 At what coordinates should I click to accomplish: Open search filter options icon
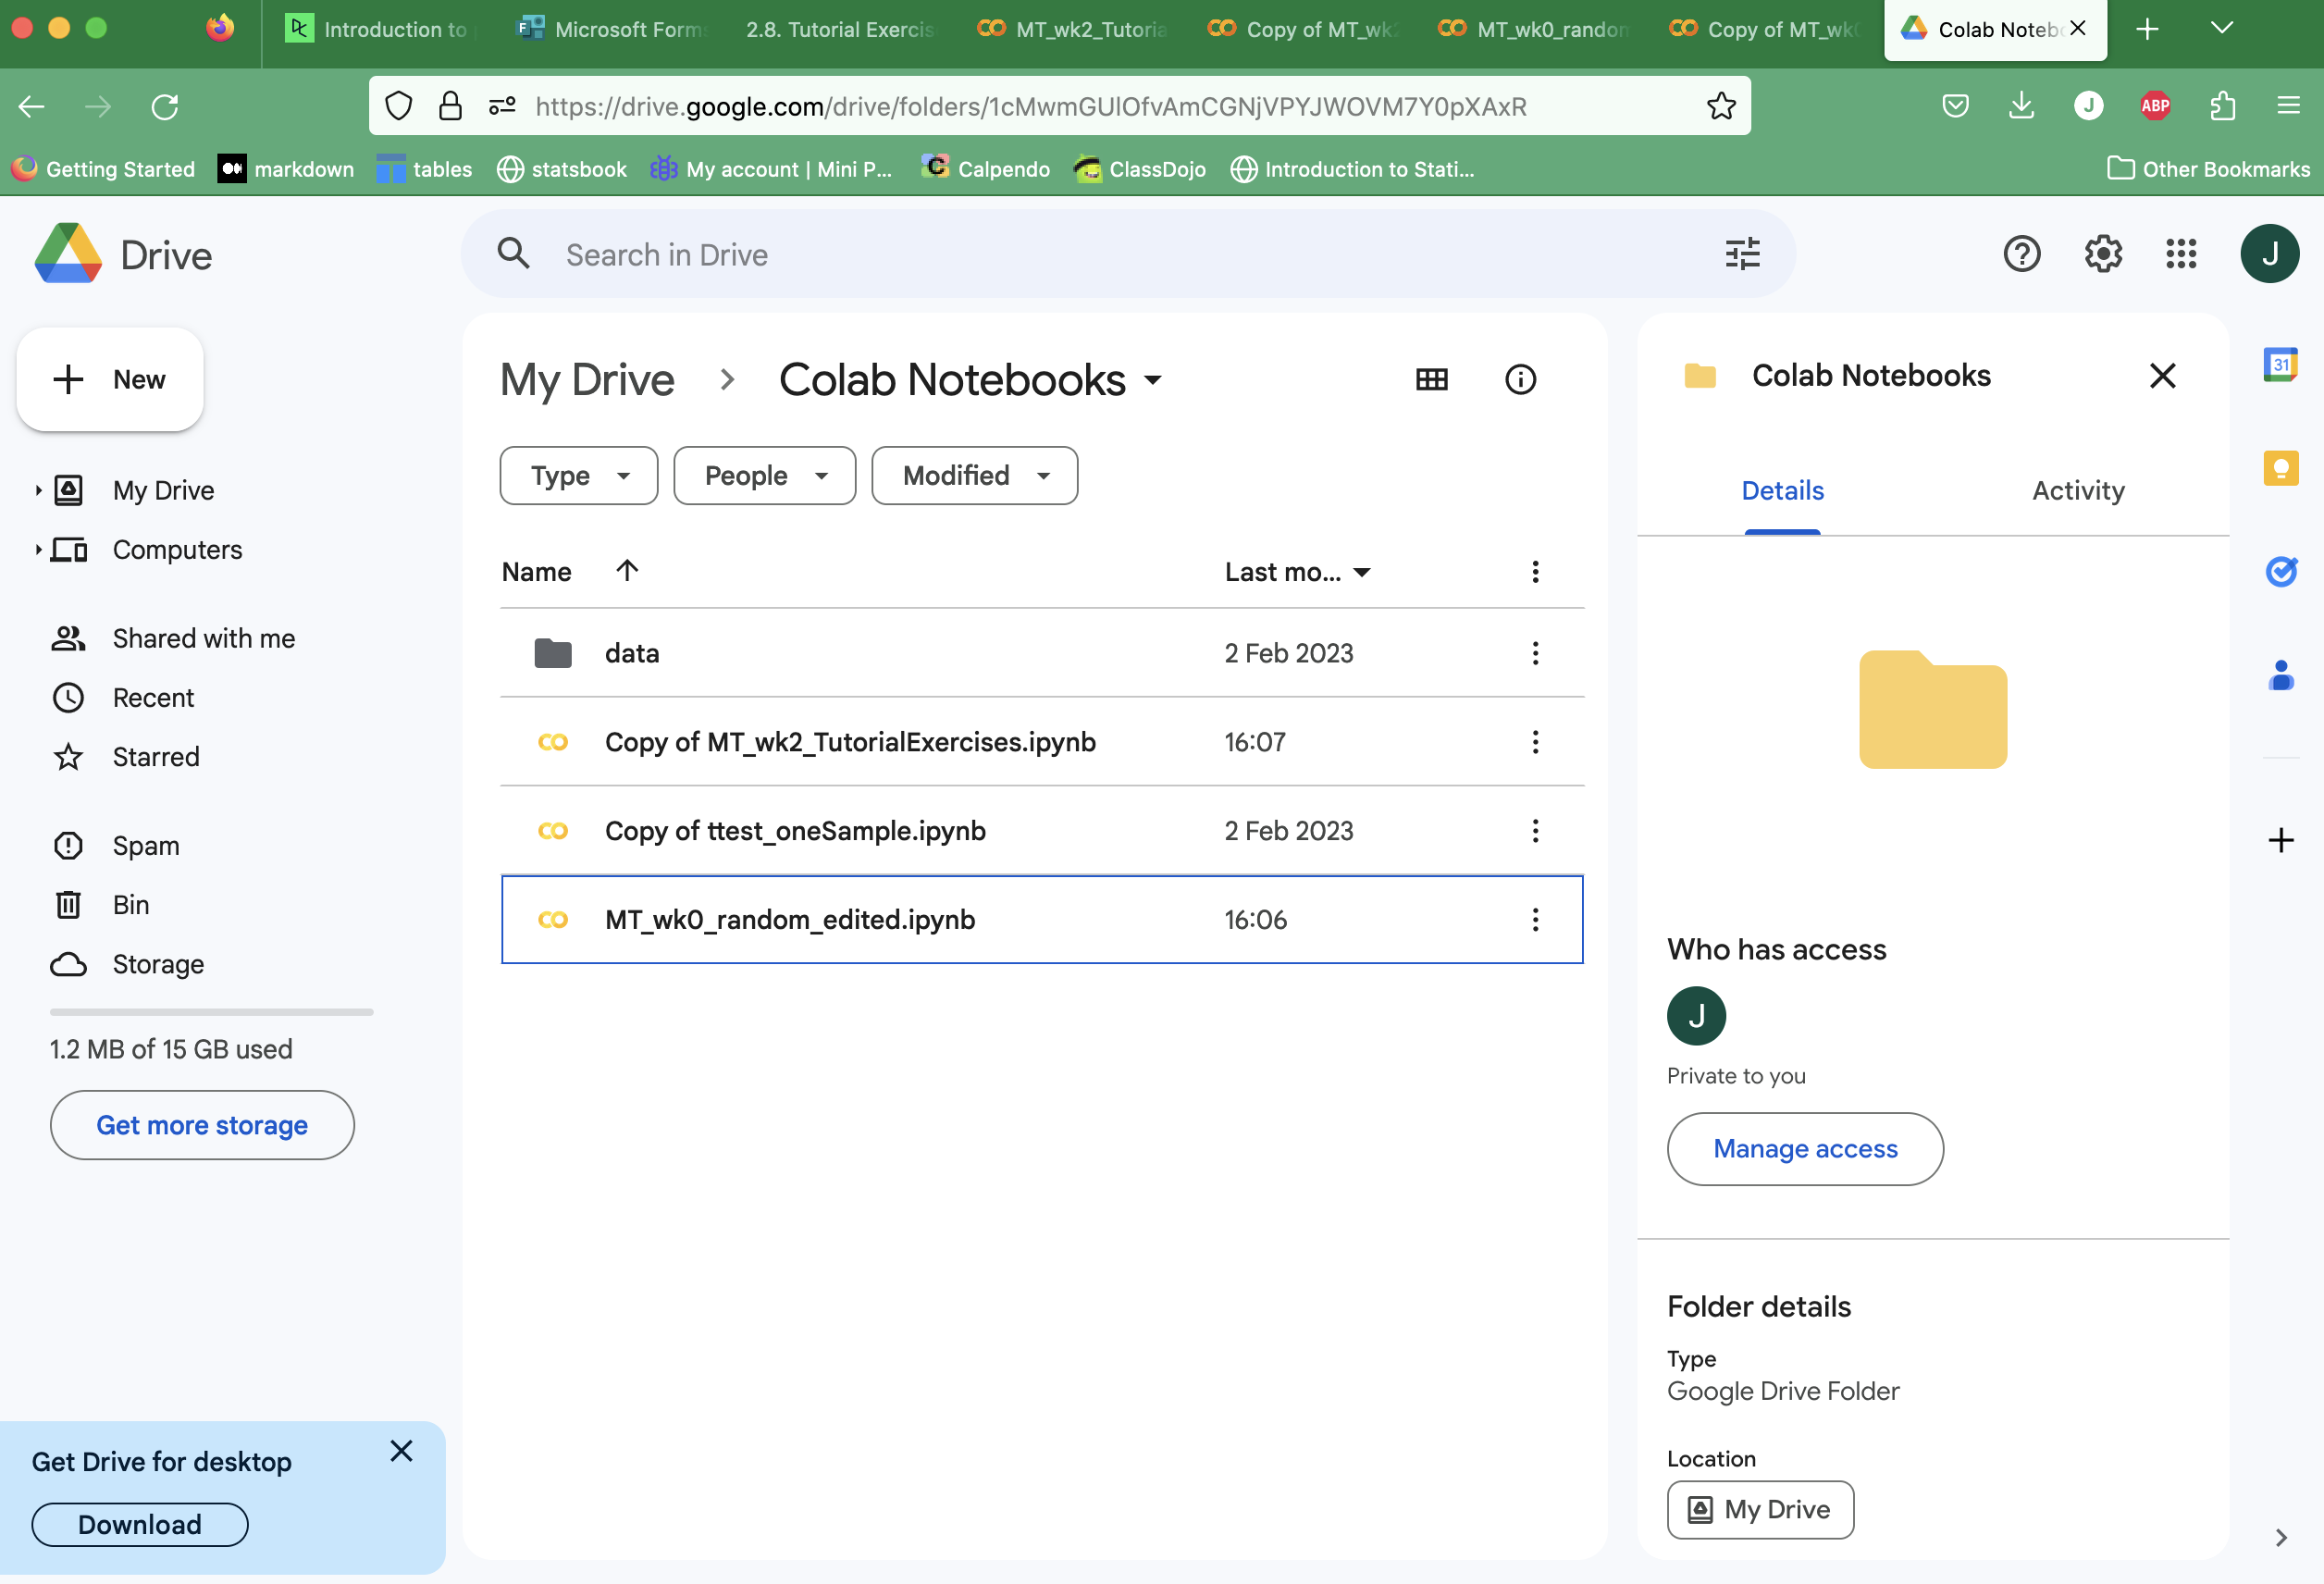(x=1742, y=254)
